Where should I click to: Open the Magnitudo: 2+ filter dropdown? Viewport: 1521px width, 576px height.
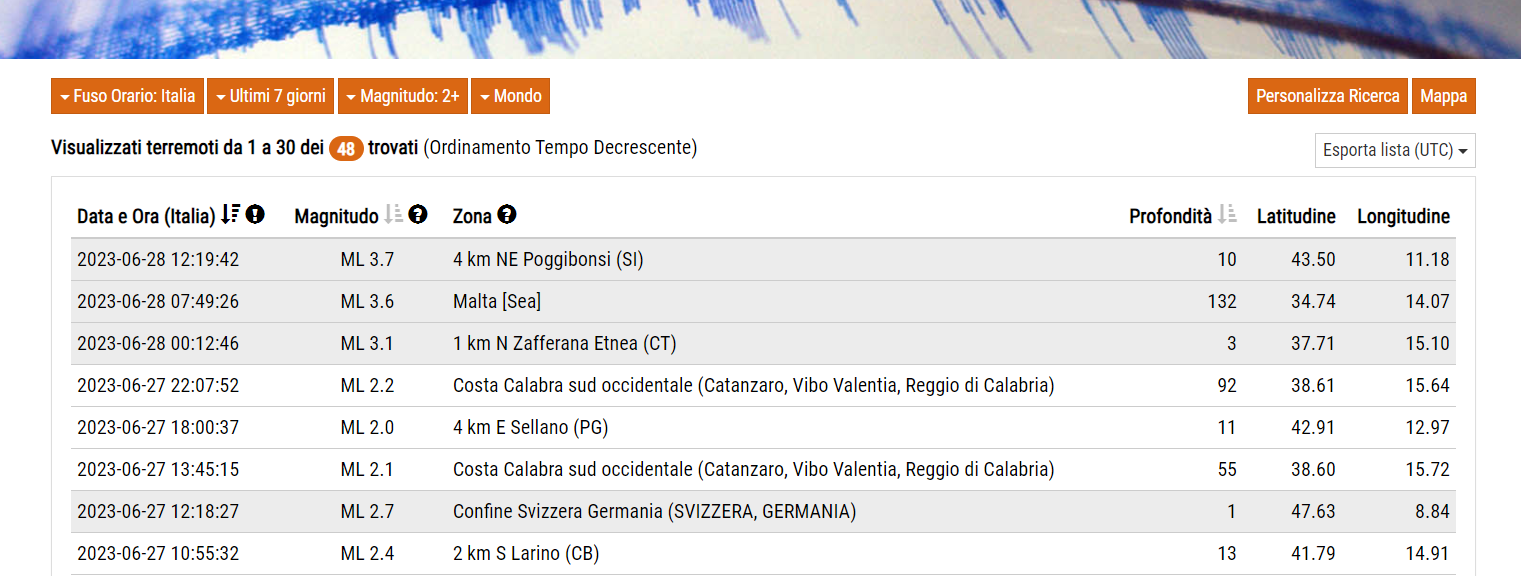[403, 96]
